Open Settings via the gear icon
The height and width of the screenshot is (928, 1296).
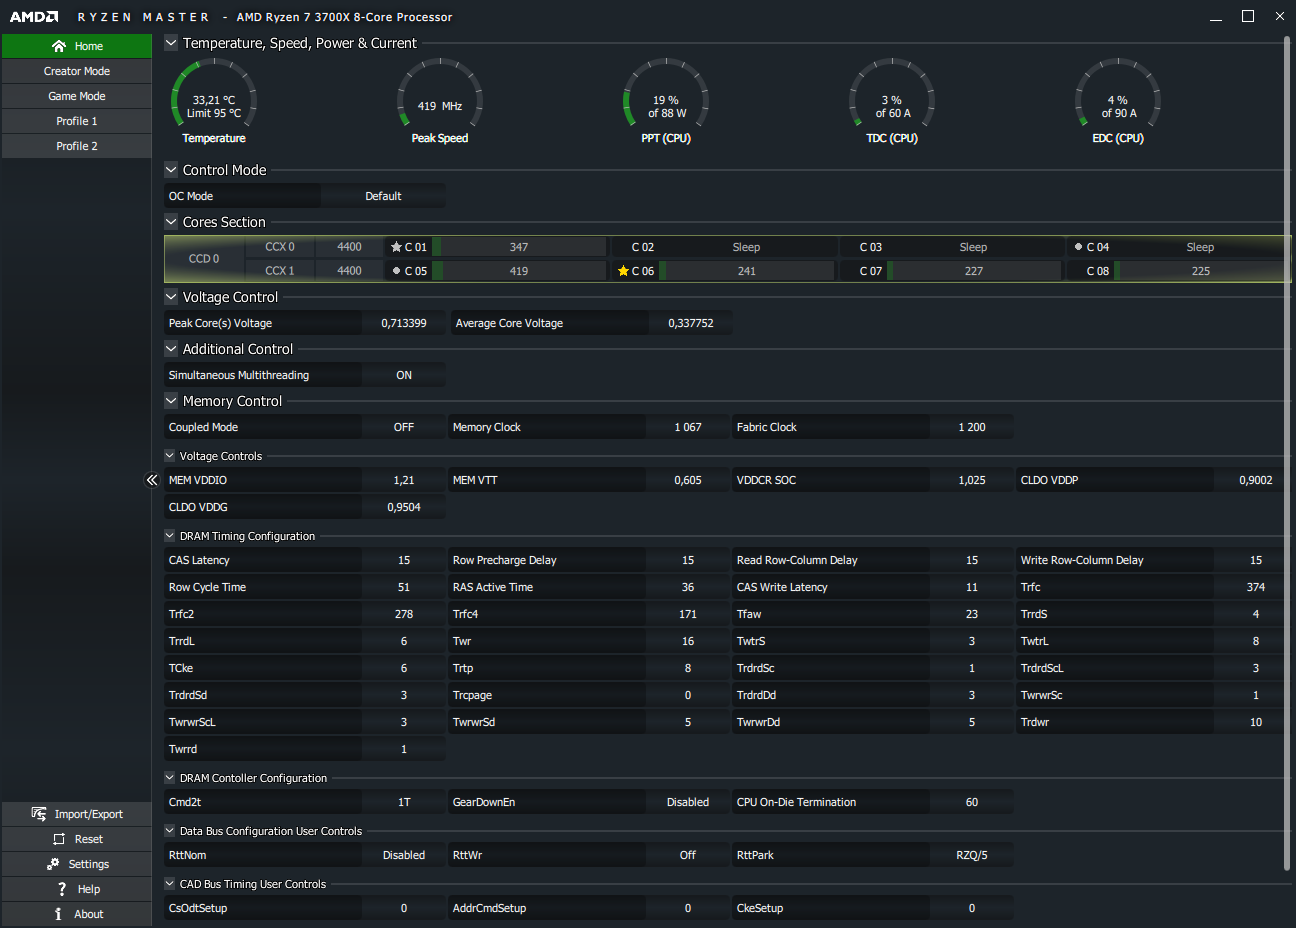pos(53,864)
